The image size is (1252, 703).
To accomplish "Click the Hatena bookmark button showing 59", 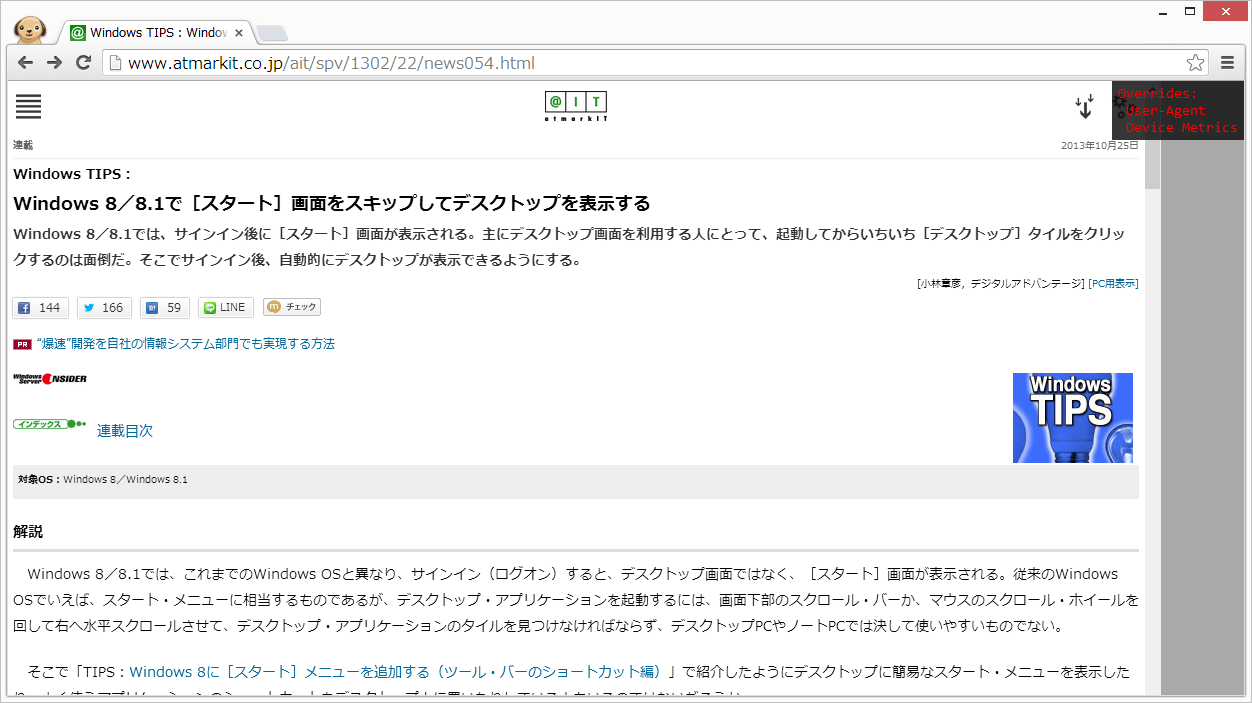I will point(165,307).
